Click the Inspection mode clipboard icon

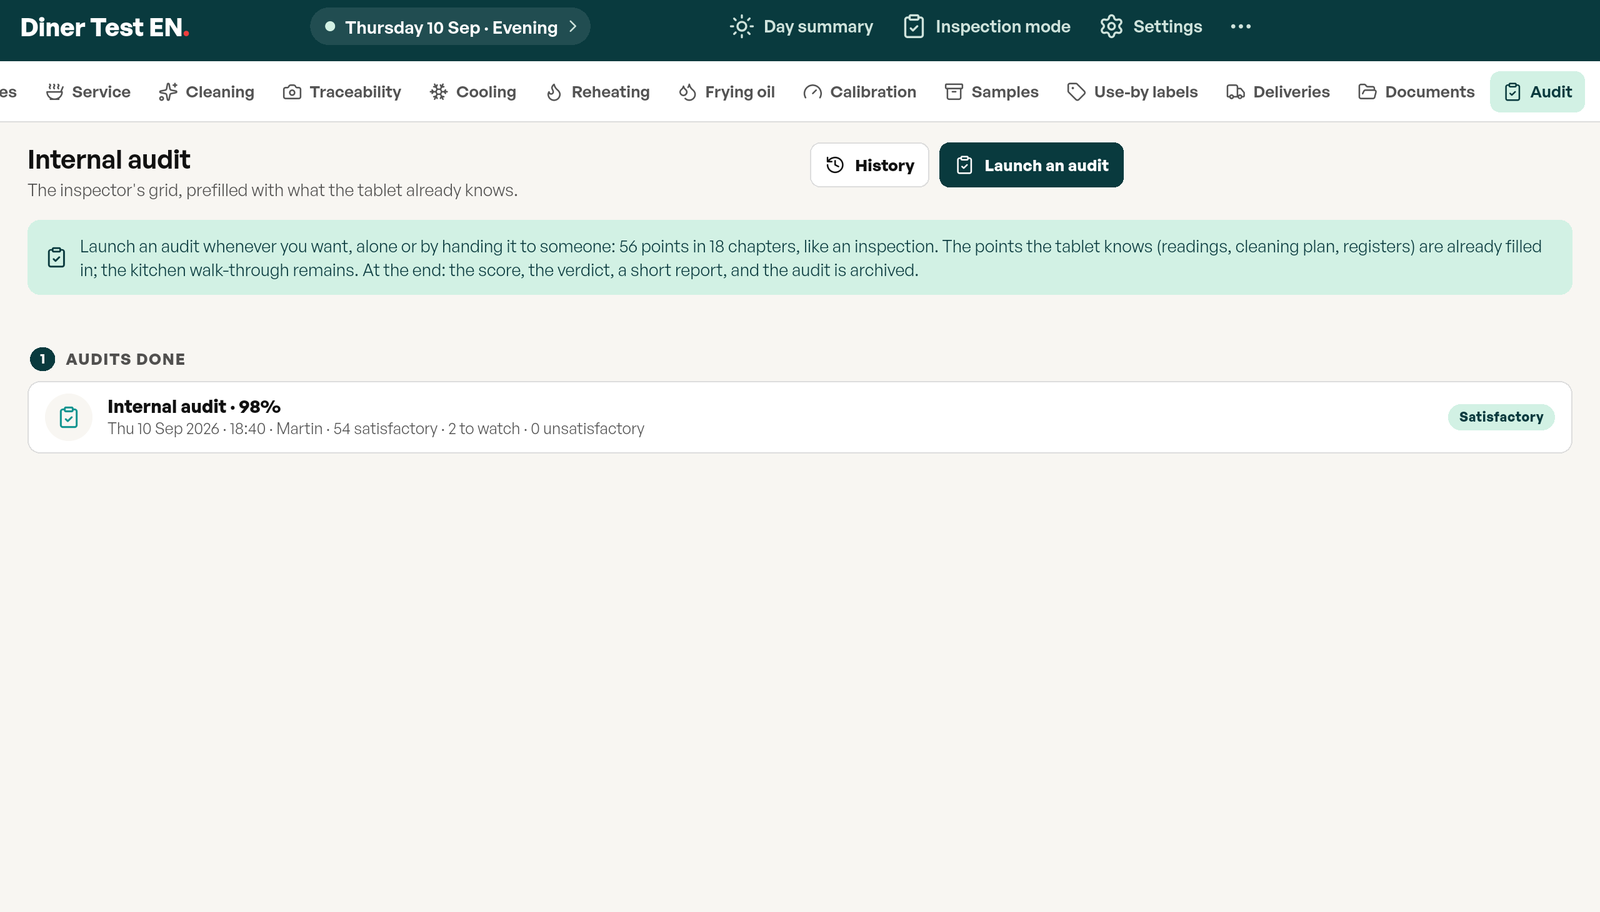click(x=914, y=27)
